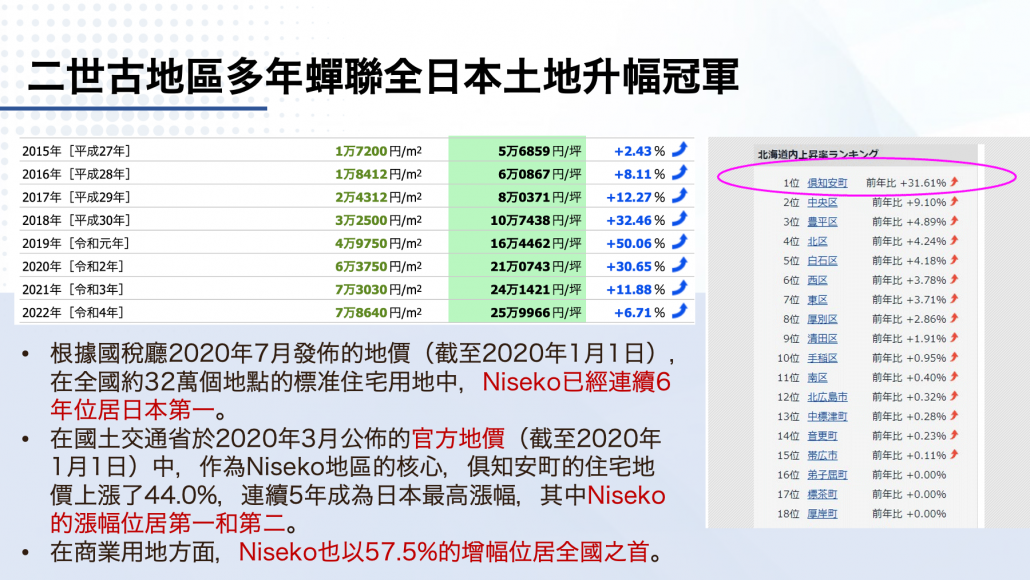This screenshot has width=1030, height=580.
Task: Open the 標茶町 link ranked 17位
Action: tap(822, 494)
